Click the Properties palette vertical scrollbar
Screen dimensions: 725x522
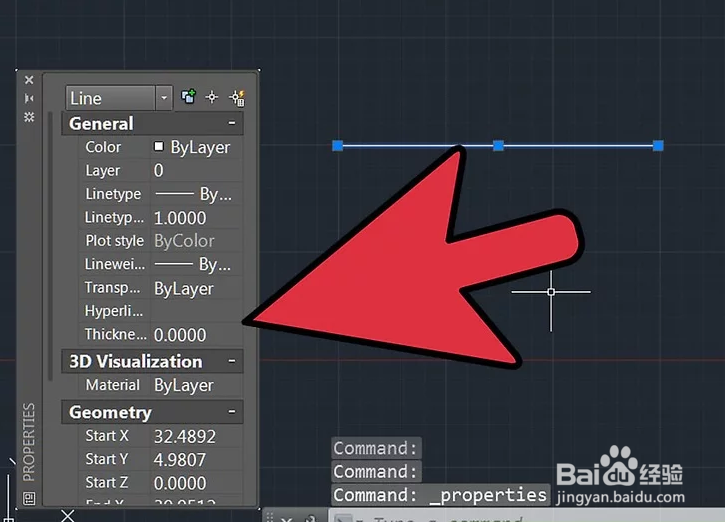click(x=50, y=246)
